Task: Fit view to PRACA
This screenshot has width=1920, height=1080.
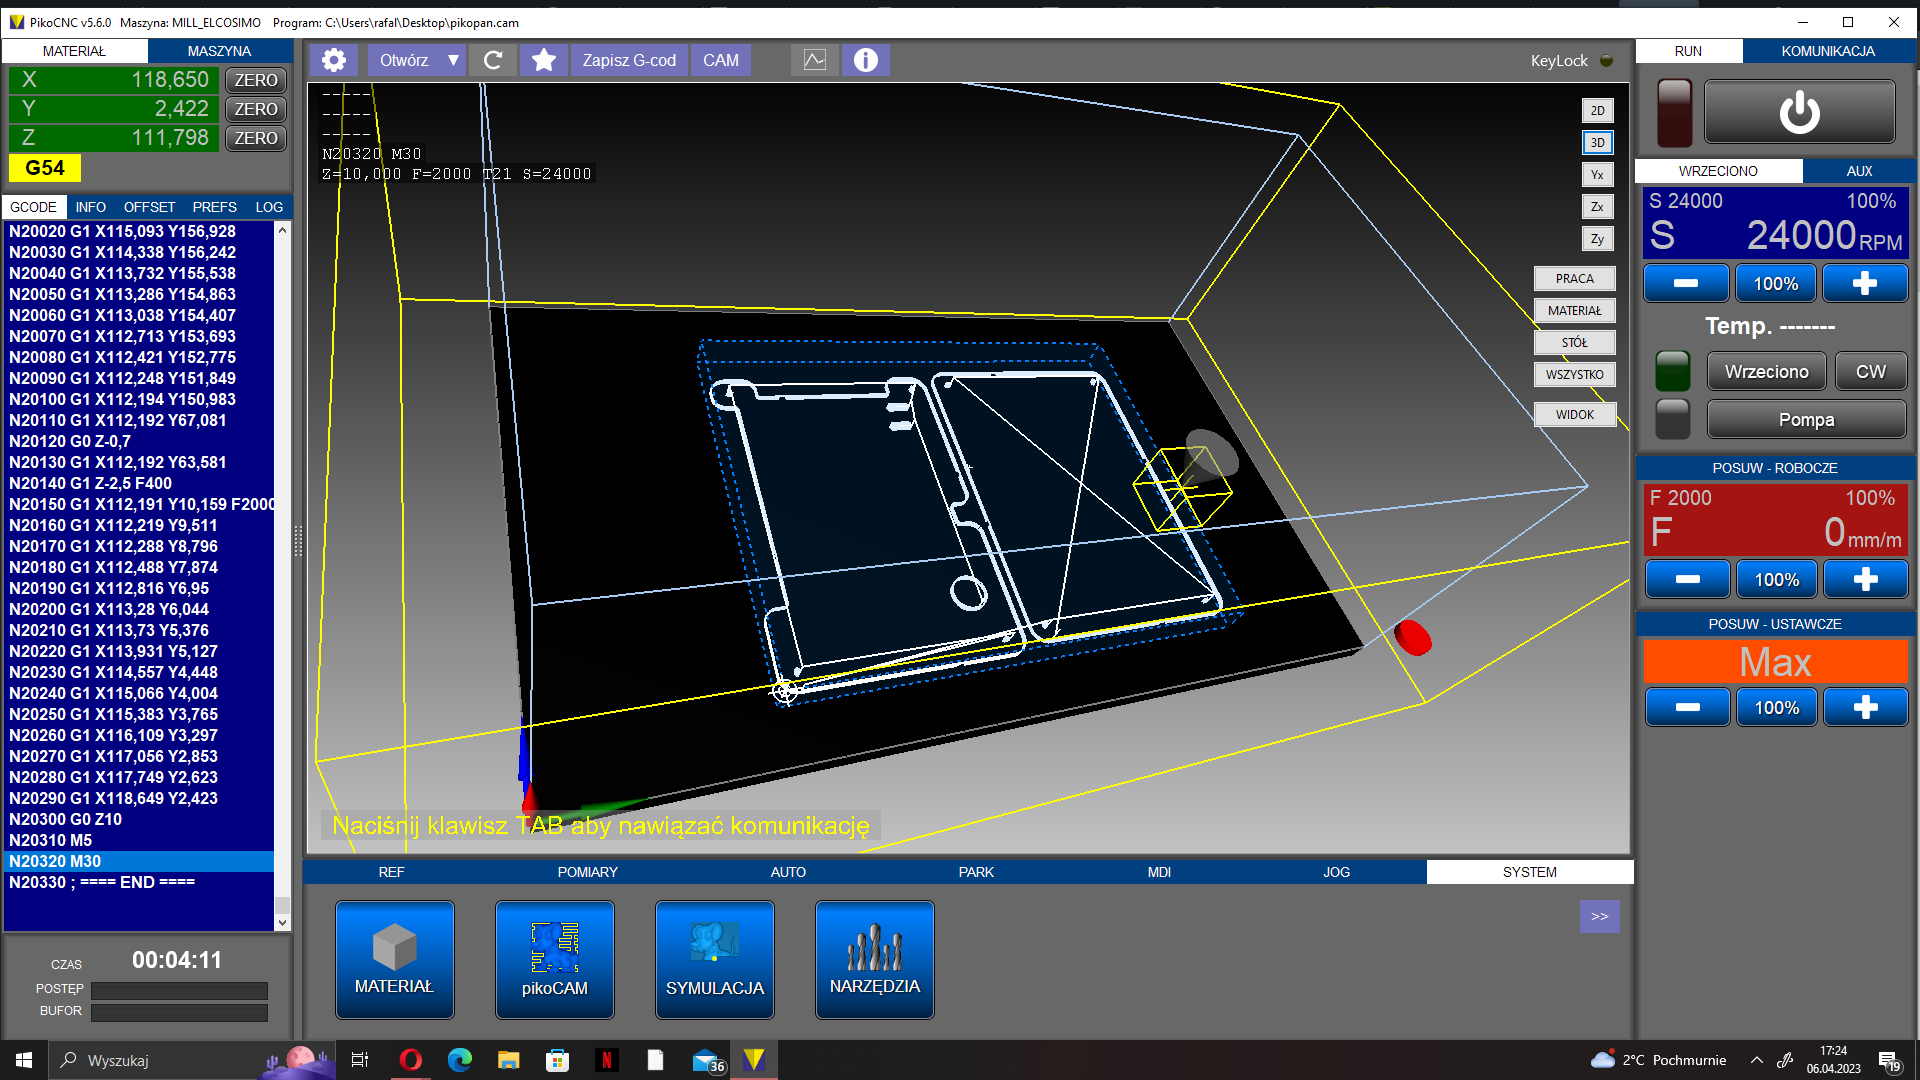Action: coord(1574,279)
